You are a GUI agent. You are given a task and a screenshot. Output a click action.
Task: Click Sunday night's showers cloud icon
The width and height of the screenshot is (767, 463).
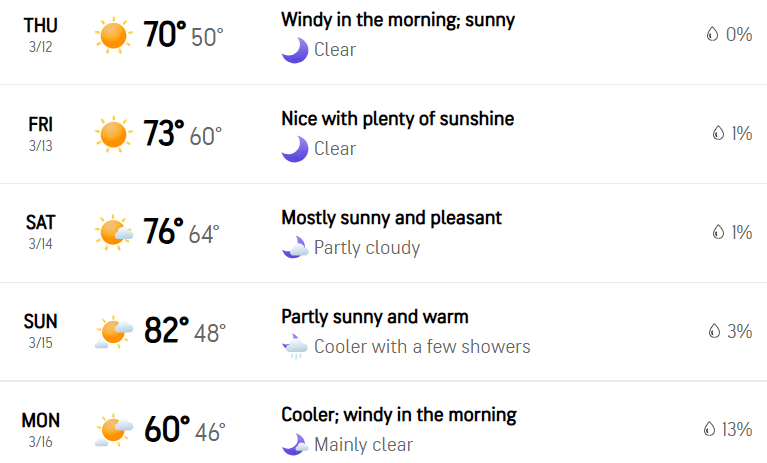[x=295, y=346]
